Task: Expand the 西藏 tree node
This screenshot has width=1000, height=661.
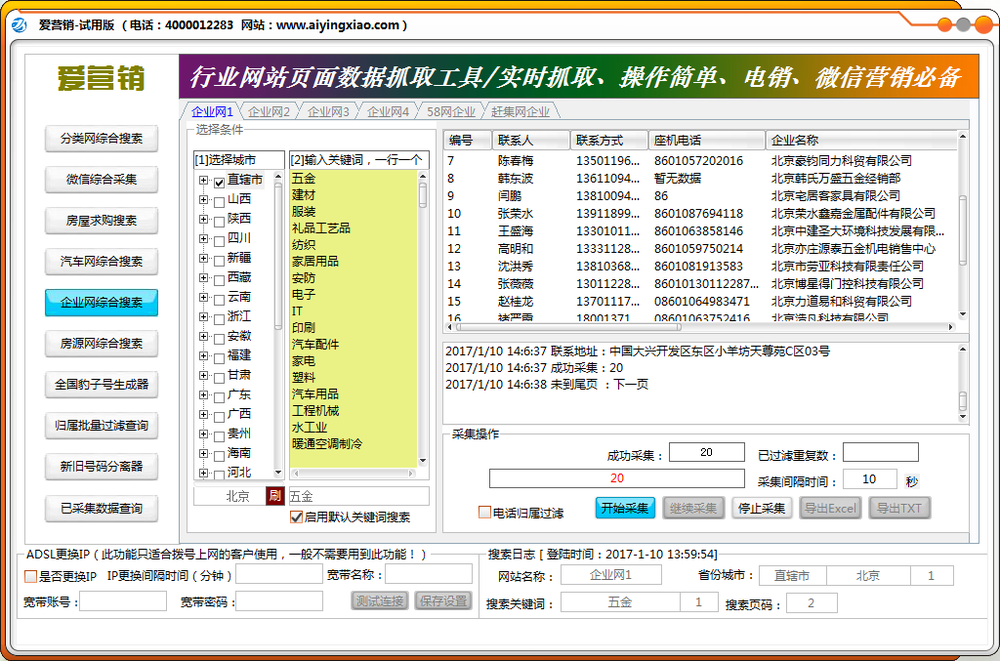Action: tap(203, 278)
